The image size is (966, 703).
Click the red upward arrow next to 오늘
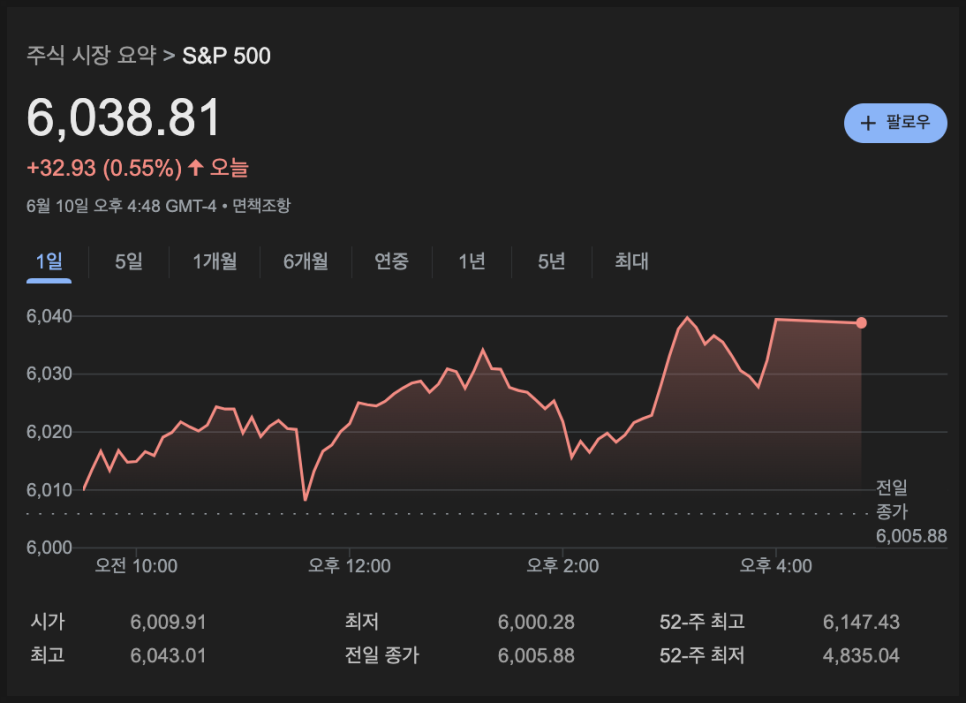click(196, 167)
